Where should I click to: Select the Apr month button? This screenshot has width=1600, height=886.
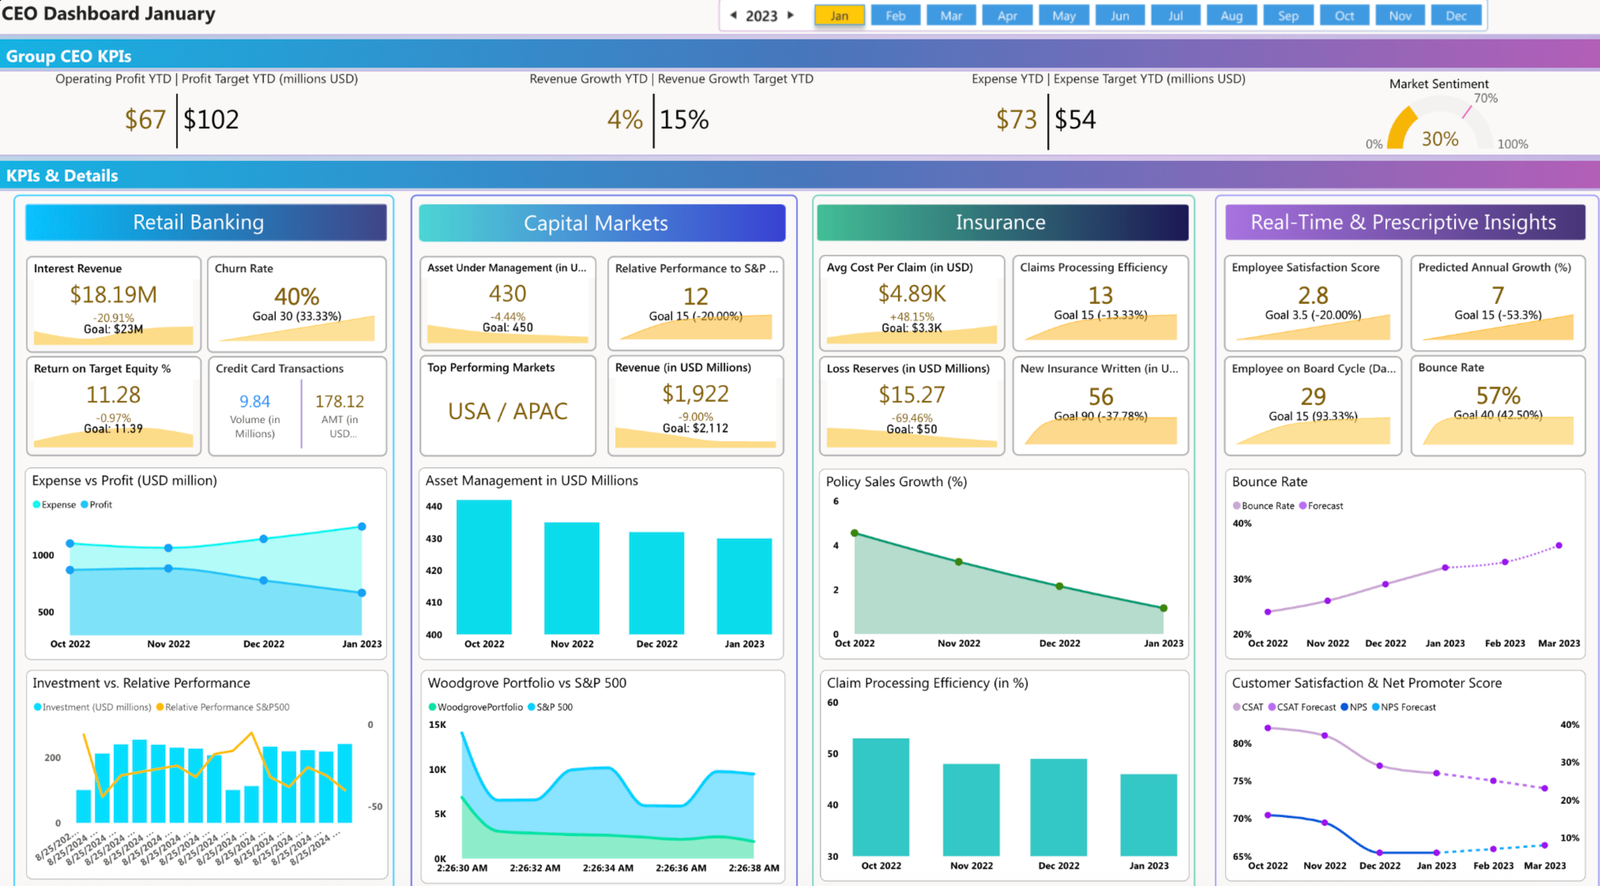point(1008,15)
